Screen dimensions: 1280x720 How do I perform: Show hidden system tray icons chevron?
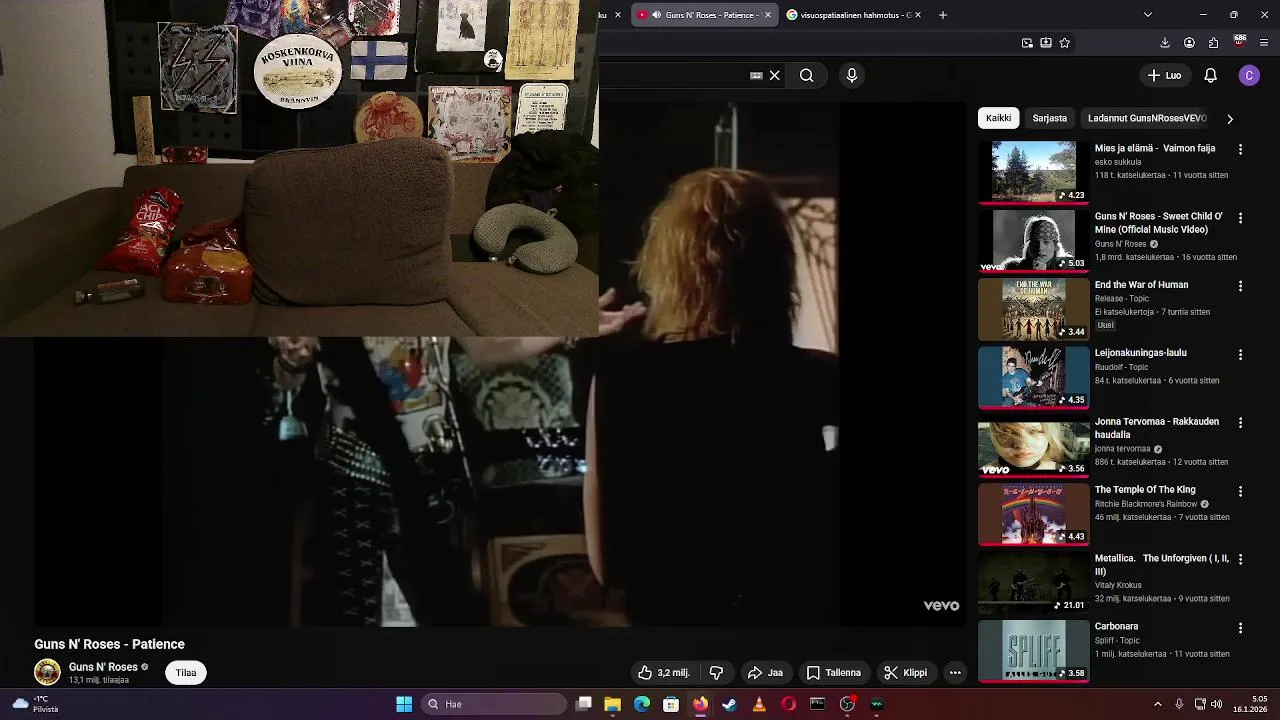click(x=1158, y=704)
